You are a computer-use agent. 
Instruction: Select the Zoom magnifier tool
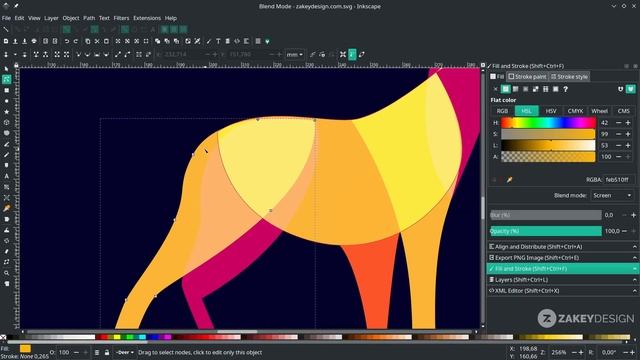click(x=6, y=273)
